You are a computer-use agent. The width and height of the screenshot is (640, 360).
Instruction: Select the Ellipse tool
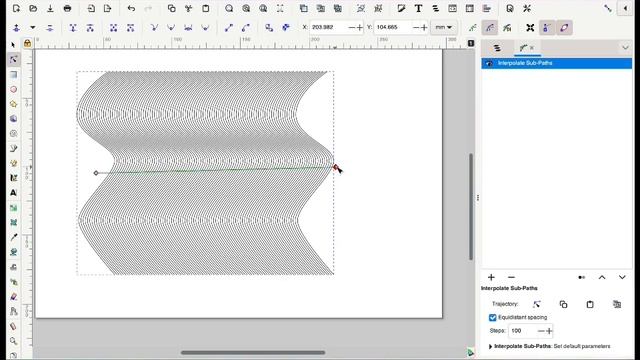[13, 89]
